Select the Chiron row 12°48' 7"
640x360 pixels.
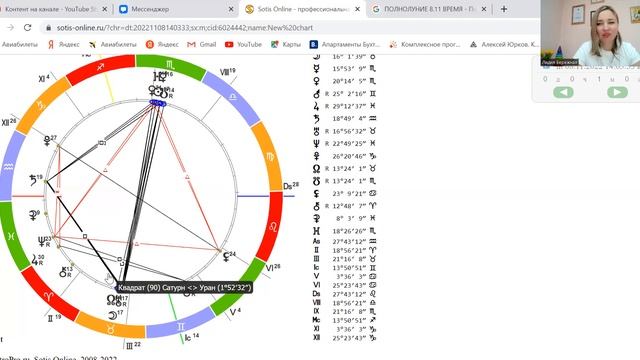[344, 206]
